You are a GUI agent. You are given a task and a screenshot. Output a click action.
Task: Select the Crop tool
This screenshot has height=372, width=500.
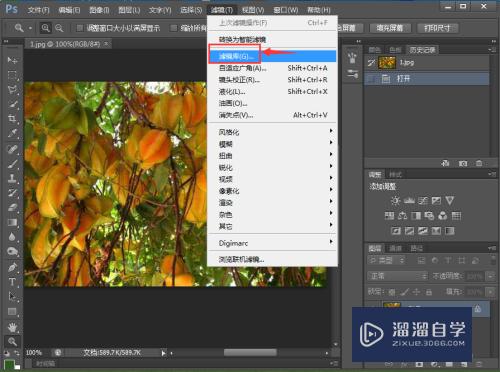pos(12,119)
